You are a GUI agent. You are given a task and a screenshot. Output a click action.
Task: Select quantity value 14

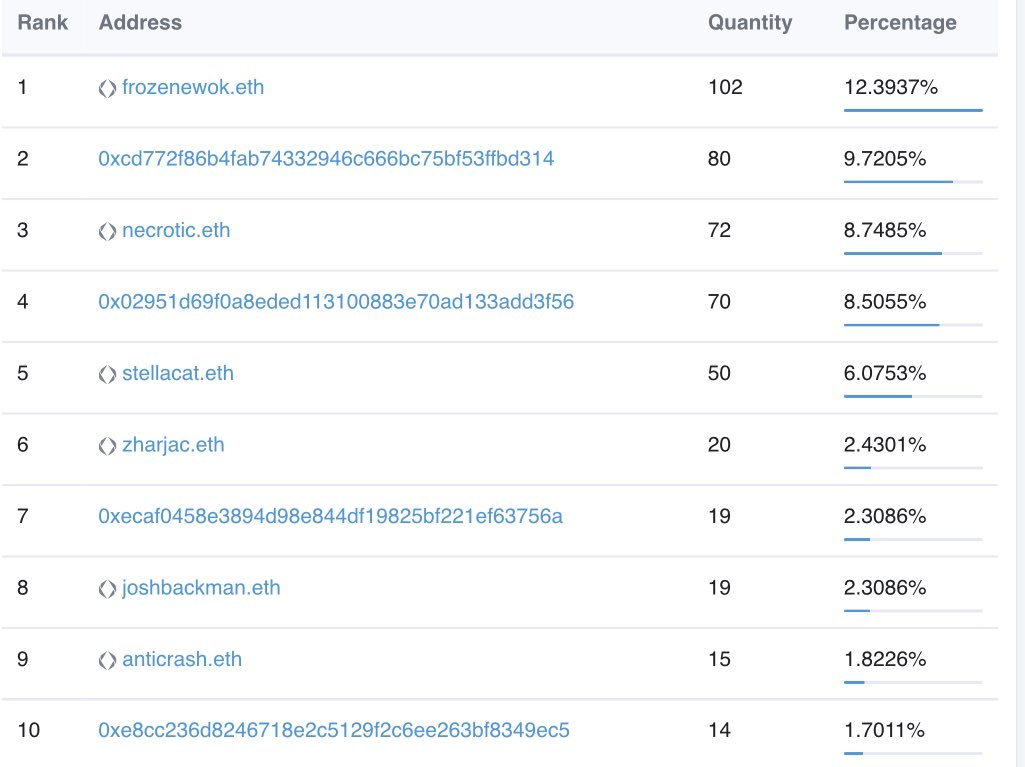(719, 730)
